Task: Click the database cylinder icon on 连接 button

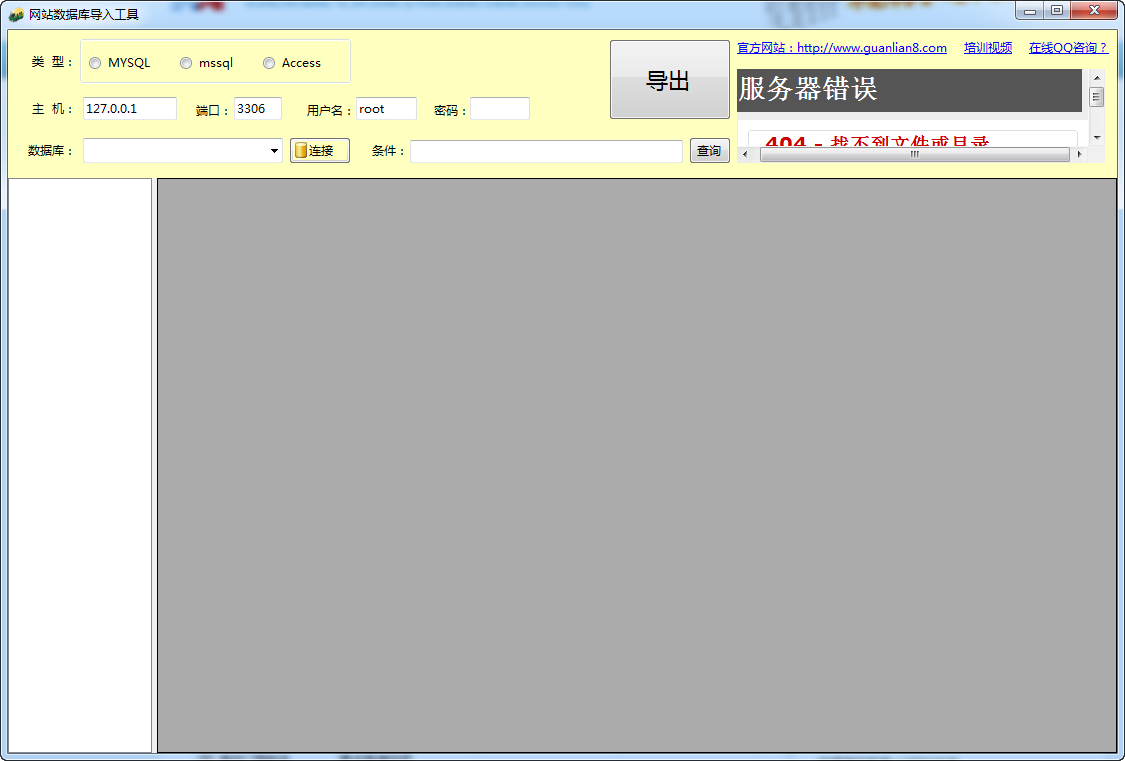Action: coord(301,151)
